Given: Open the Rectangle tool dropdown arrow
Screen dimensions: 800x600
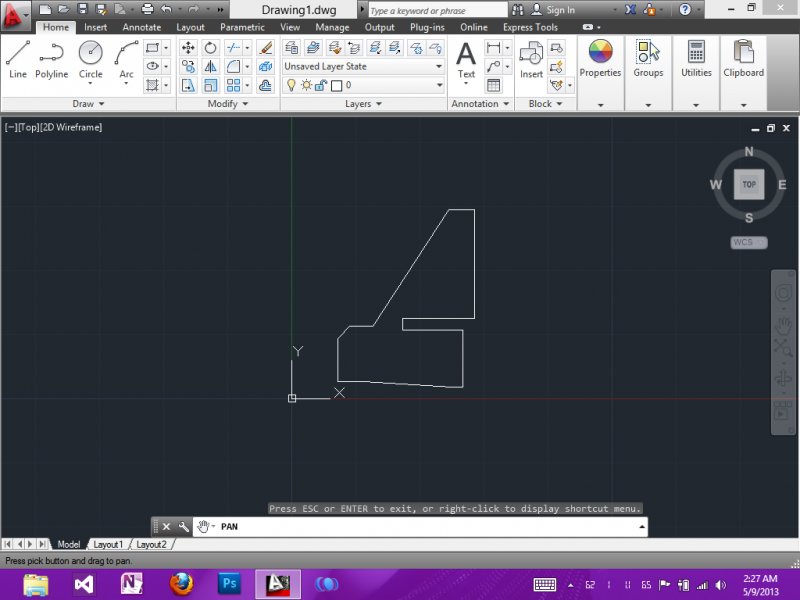Looking at the screenshot, I should click(166, 48).
